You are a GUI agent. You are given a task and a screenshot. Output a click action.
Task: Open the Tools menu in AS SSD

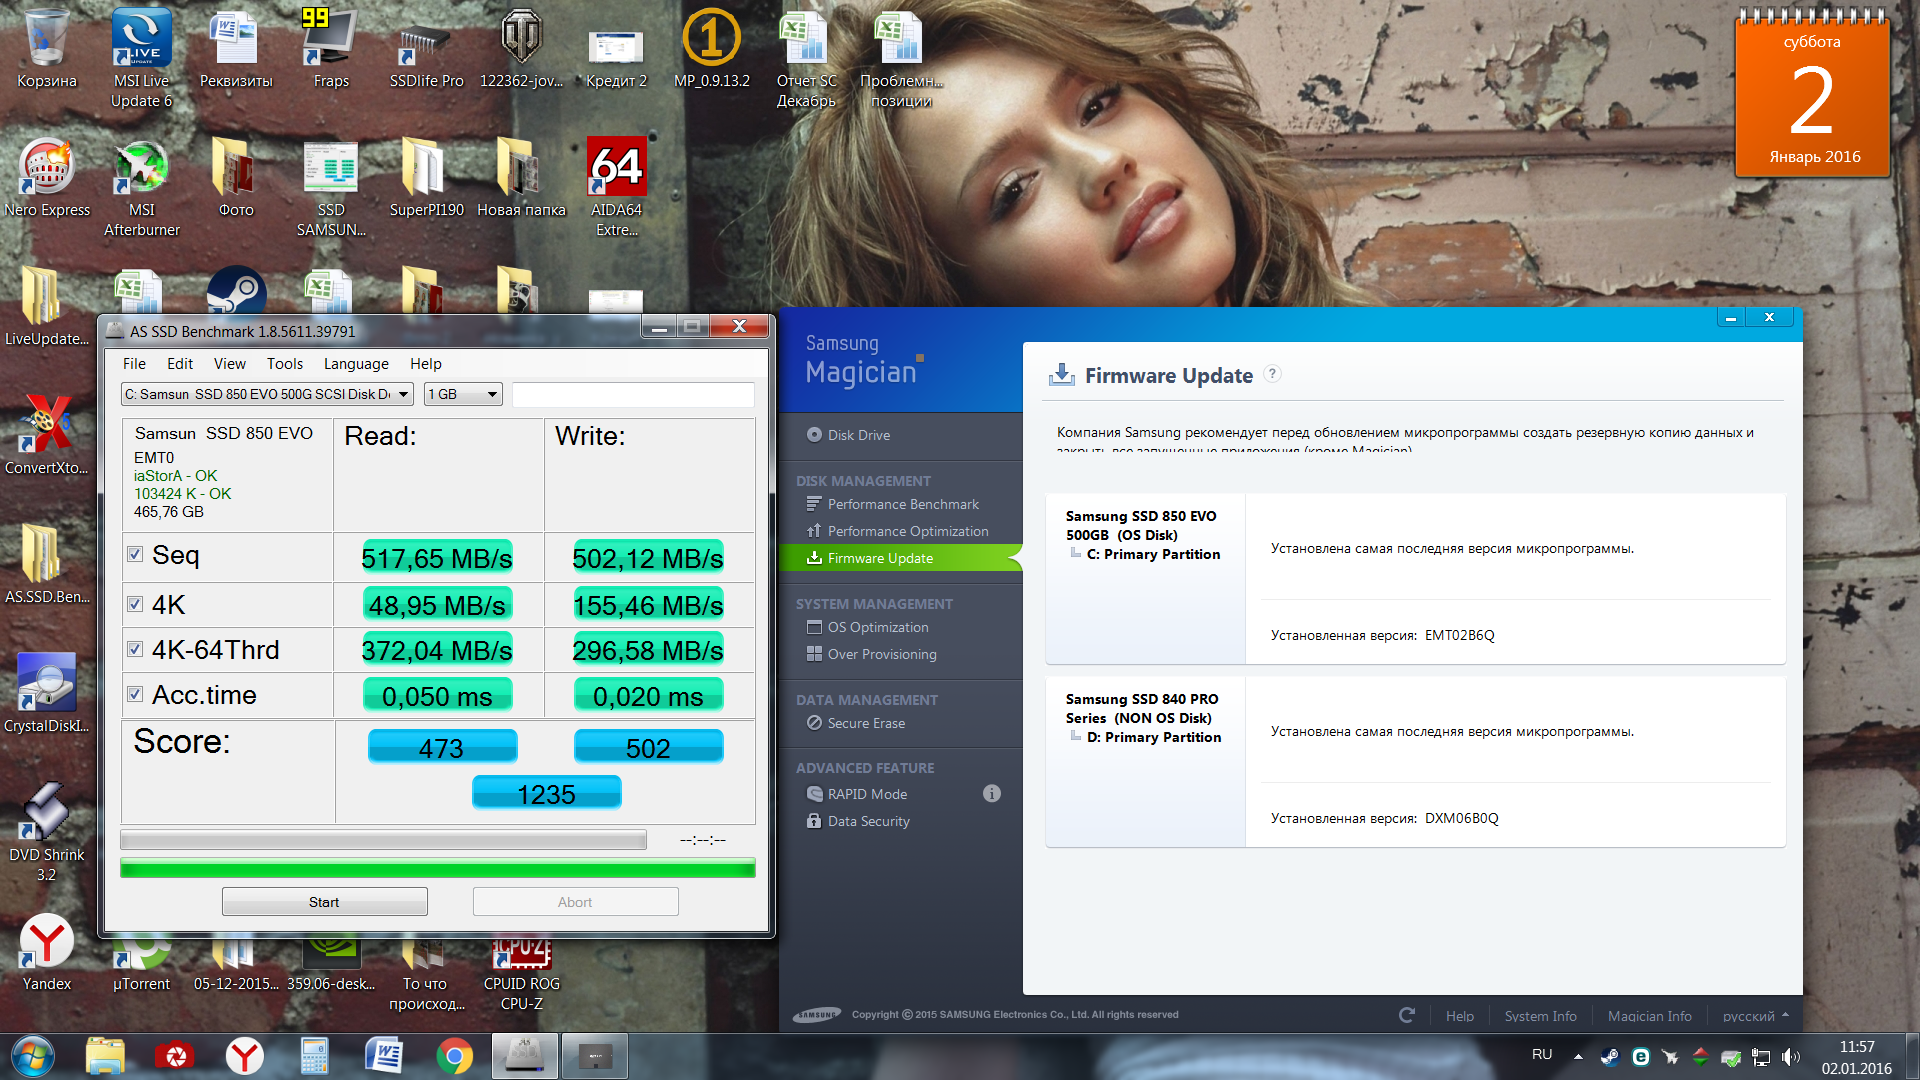284,364
